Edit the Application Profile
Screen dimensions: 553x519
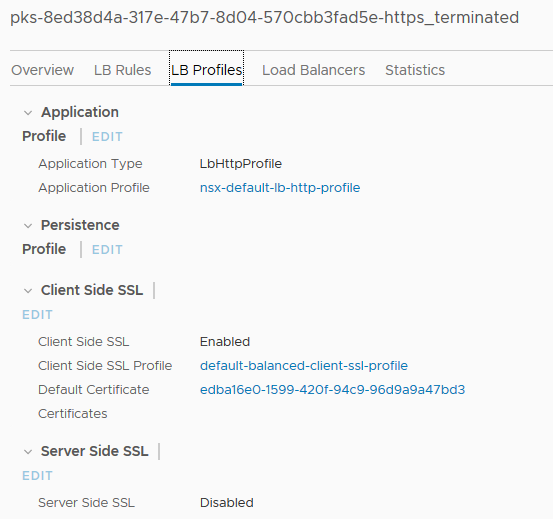(107, 137)
